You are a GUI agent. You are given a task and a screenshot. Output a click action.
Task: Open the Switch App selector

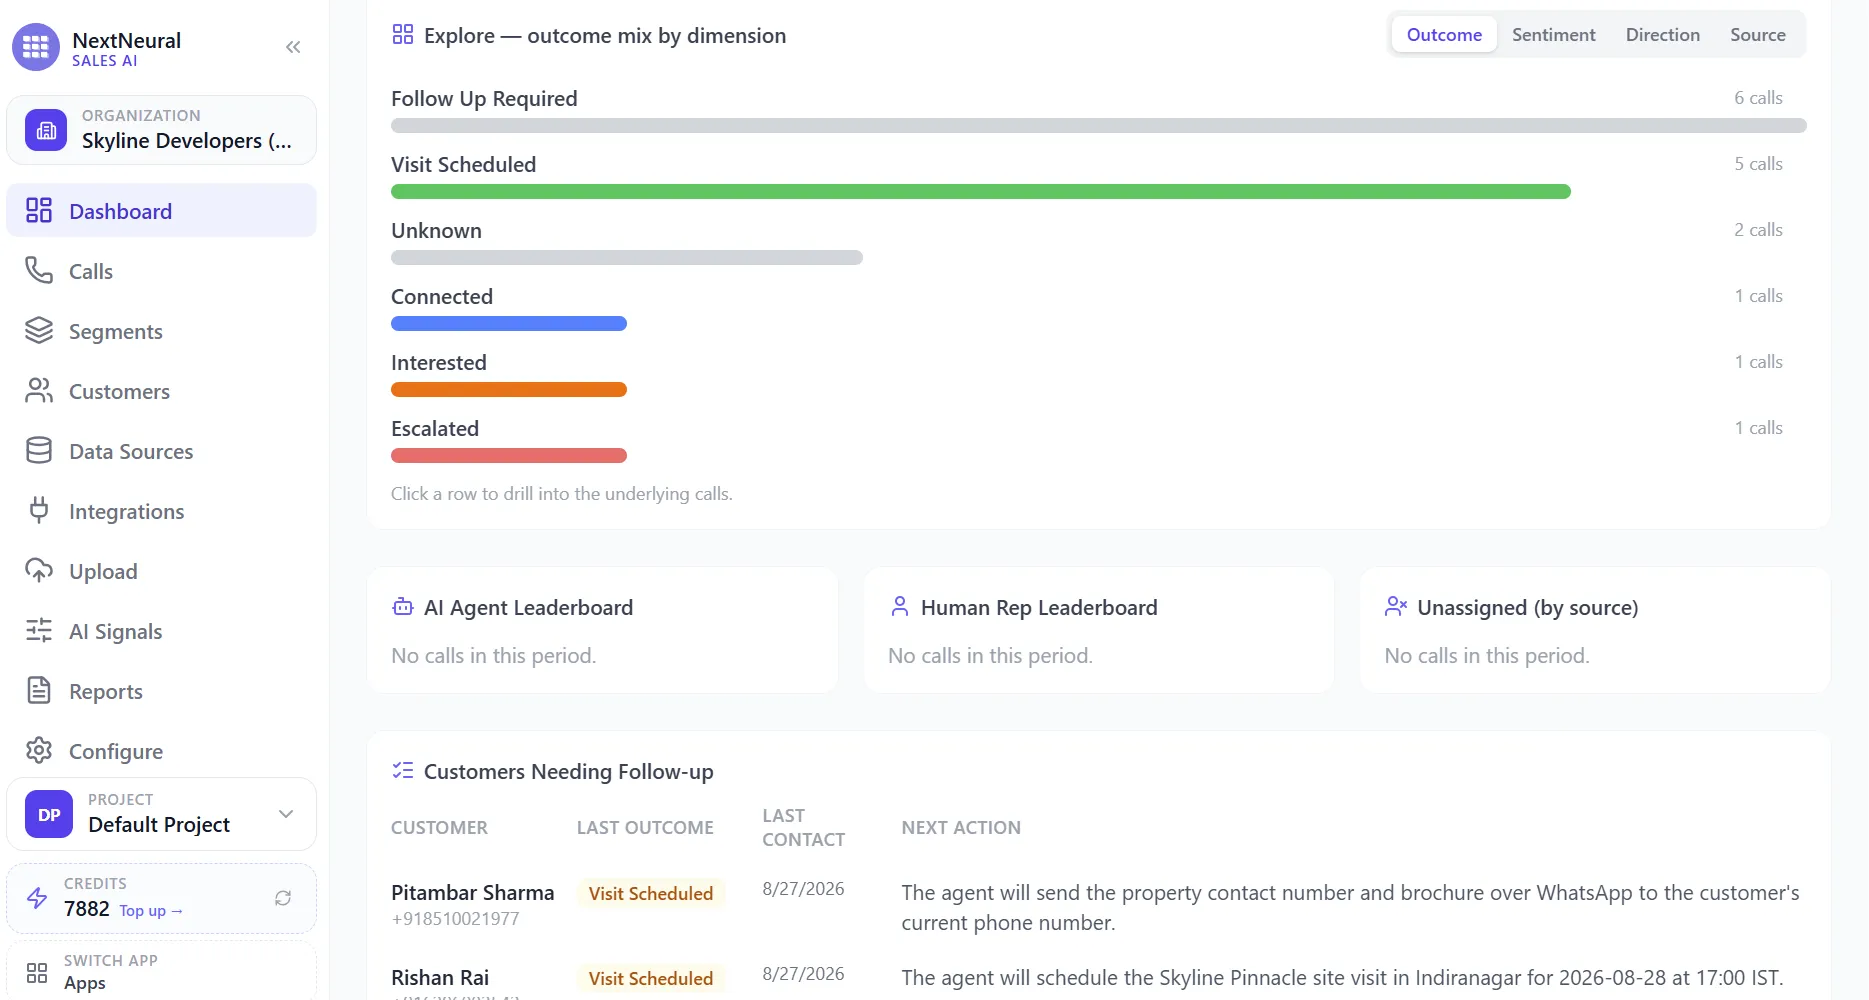coord(161,971)
